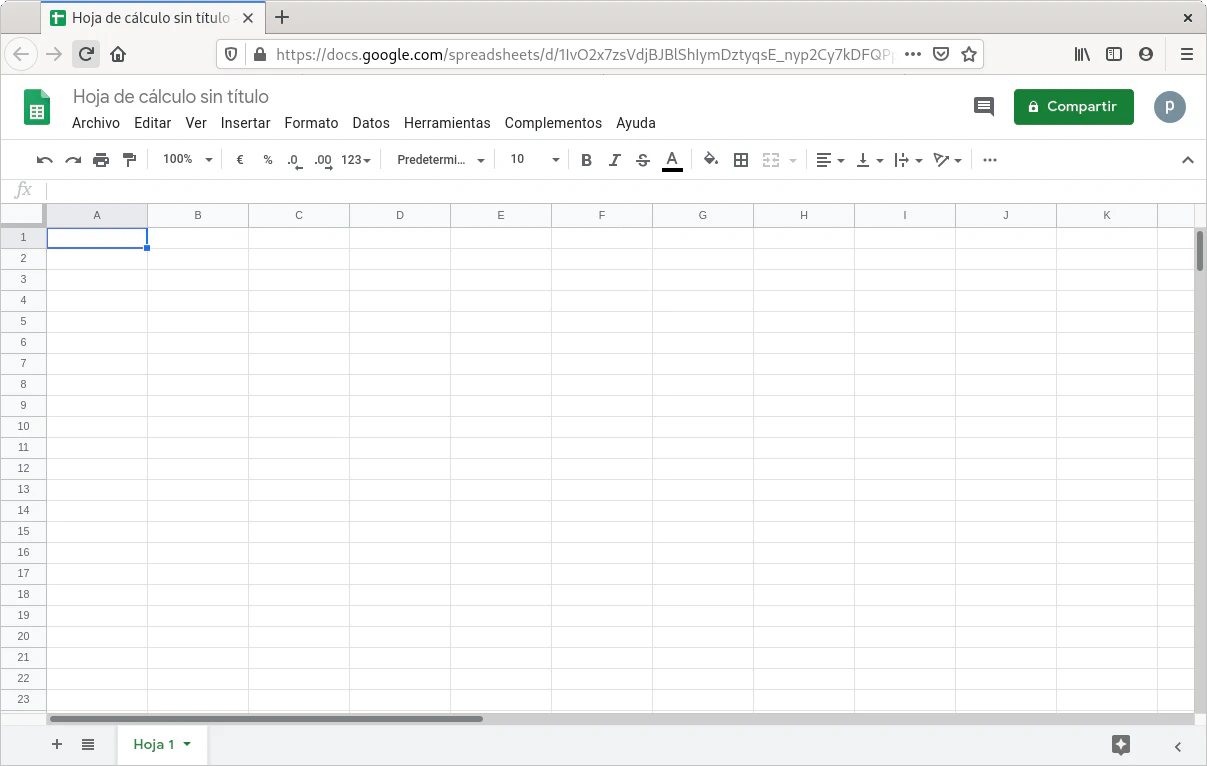Open the text color picker

pos(672,160)
